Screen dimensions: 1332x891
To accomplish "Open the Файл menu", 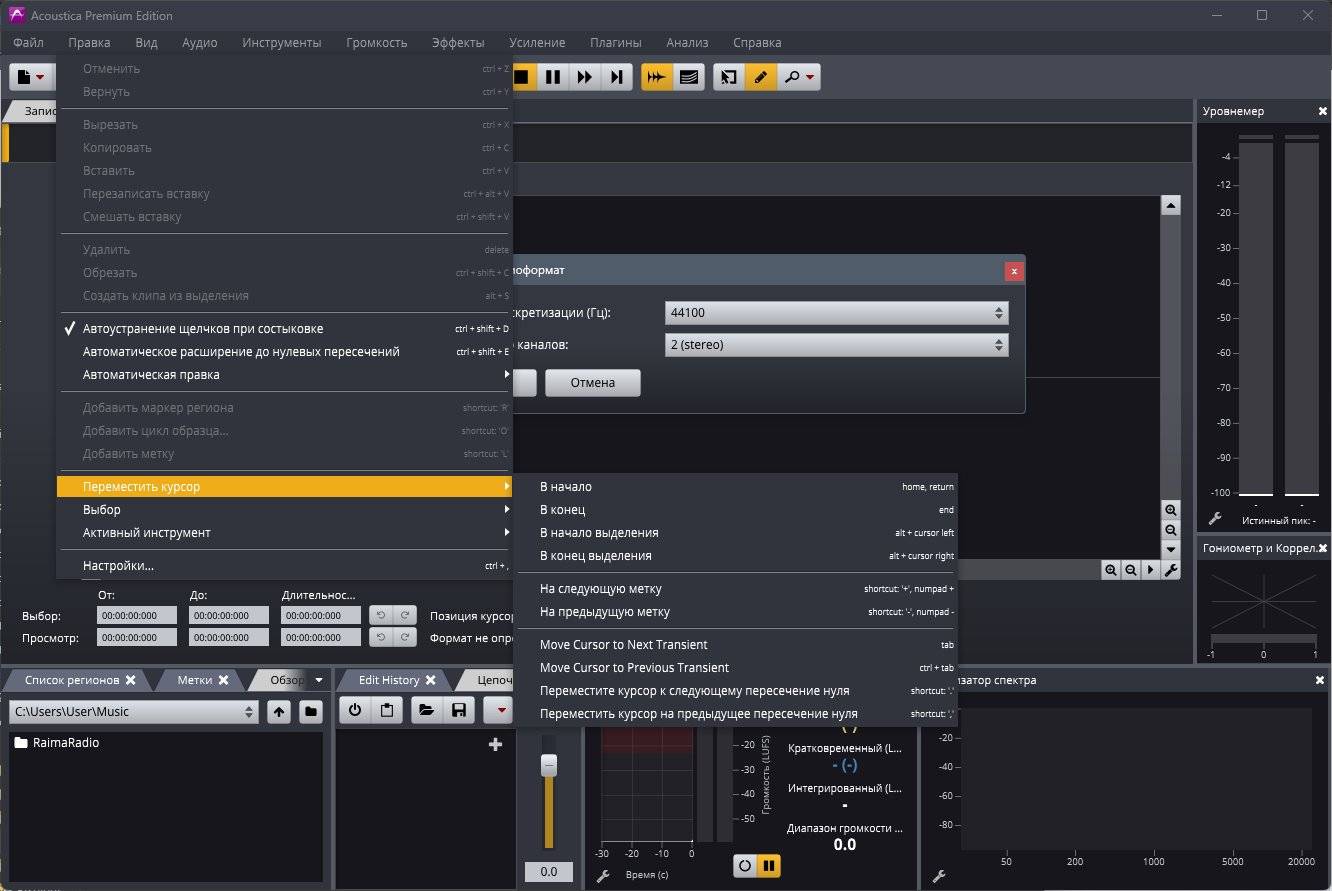I will coord(29,43).
